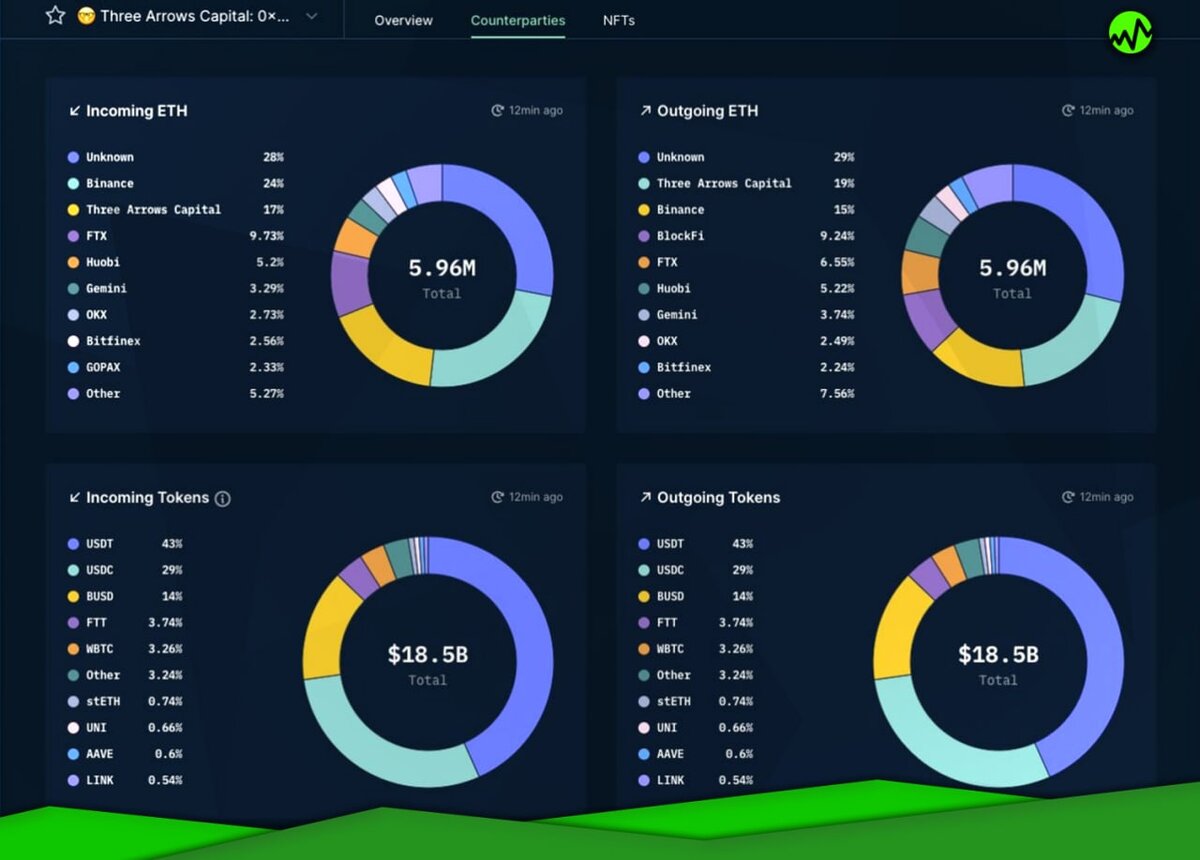
Task: Select FTT in Incoming Tokens list
Action: click(x=125, y=622)
